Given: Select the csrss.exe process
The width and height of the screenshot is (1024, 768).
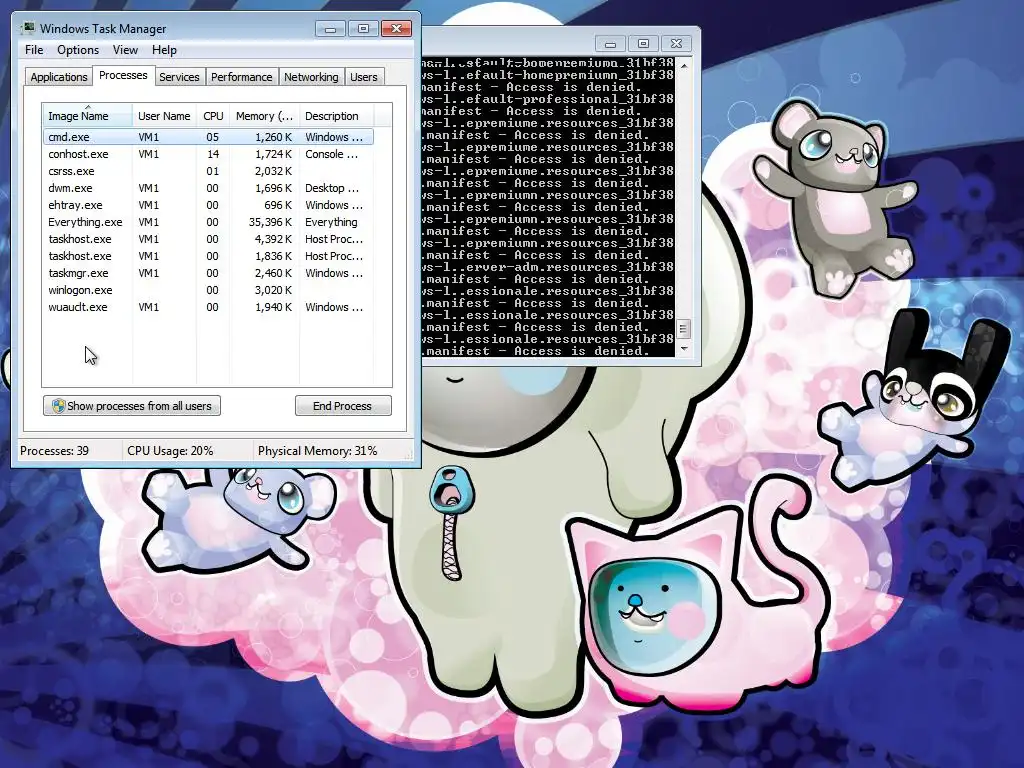Looking at the screenshot, I should 208,171.
